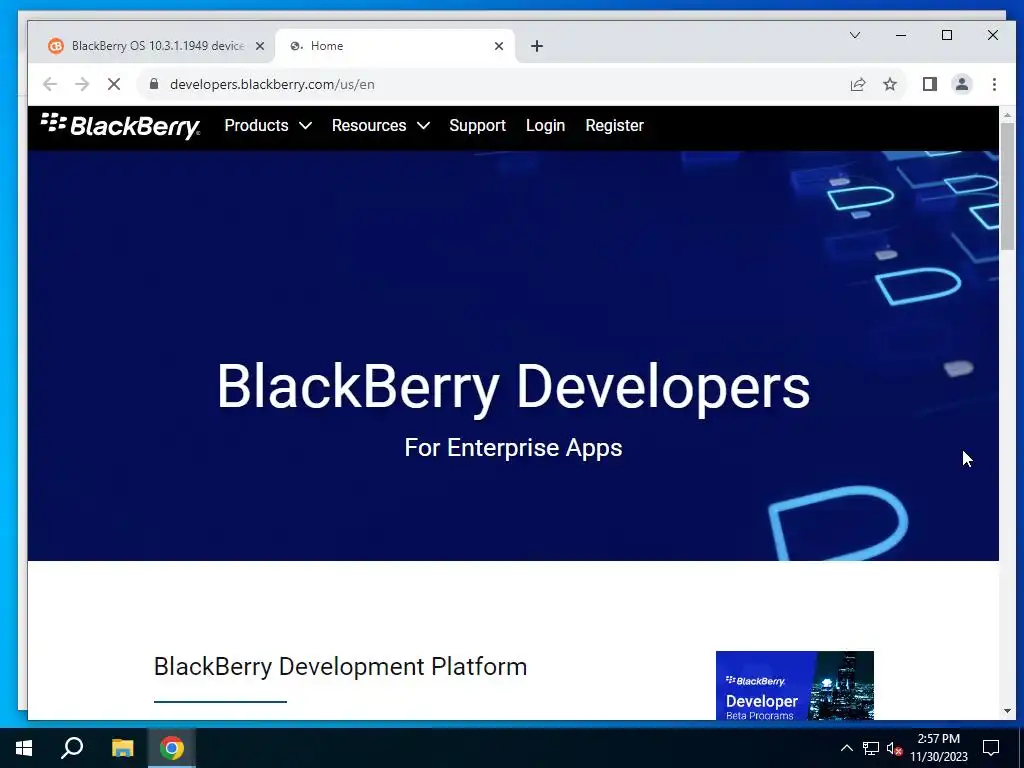Click the scrollbar down arrow
This screenshot has width=1024, height=768.
1007,711
